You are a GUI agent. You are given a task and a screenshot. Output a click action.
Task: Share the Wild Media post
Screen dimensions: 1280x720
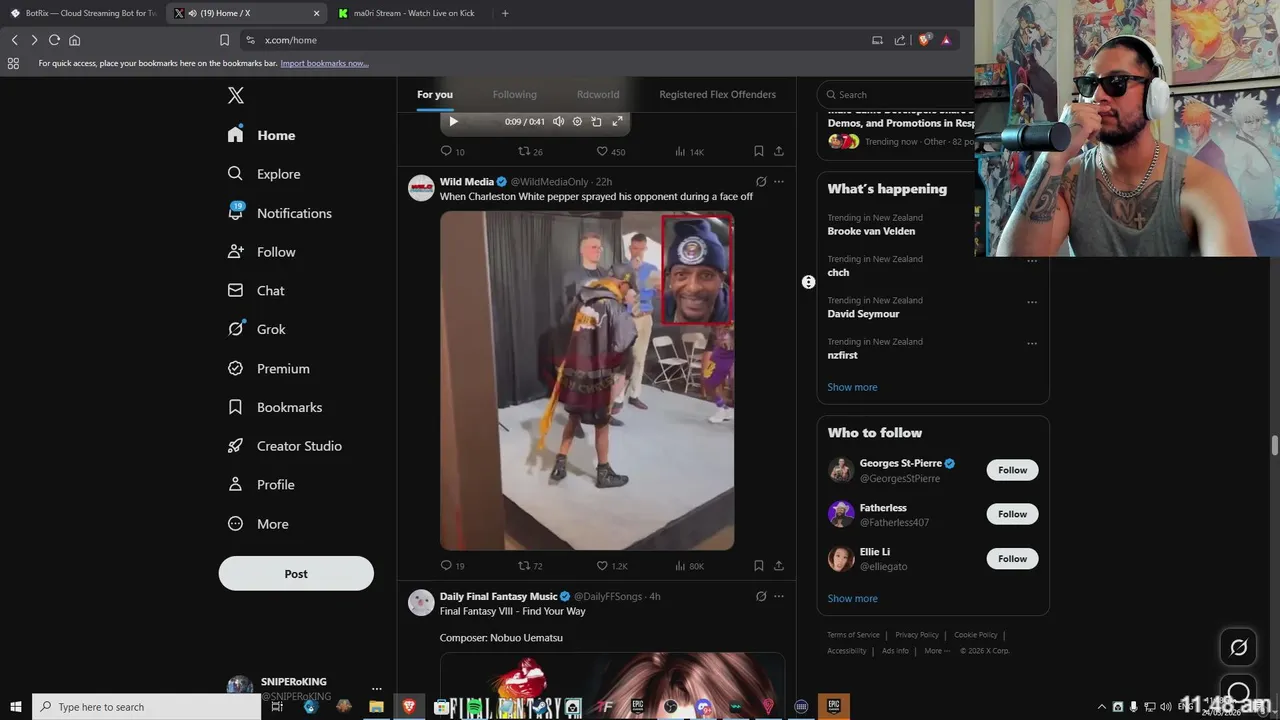pos(778,566)
